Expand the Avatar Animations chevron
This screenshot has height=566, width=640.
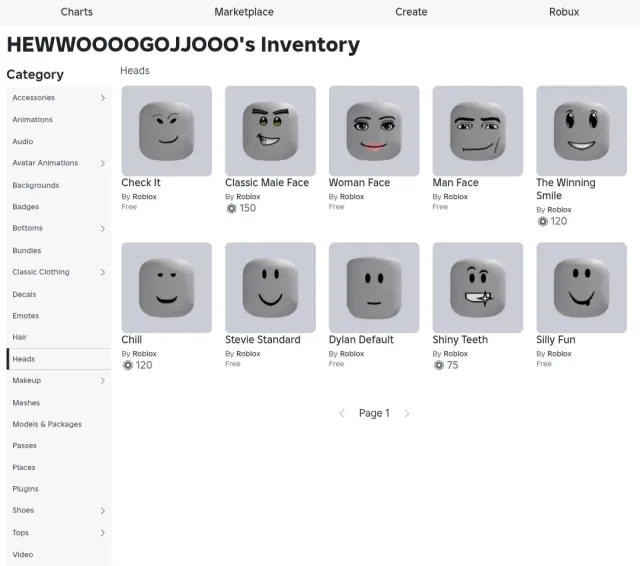pyautogui.click(x=103, y=163)
